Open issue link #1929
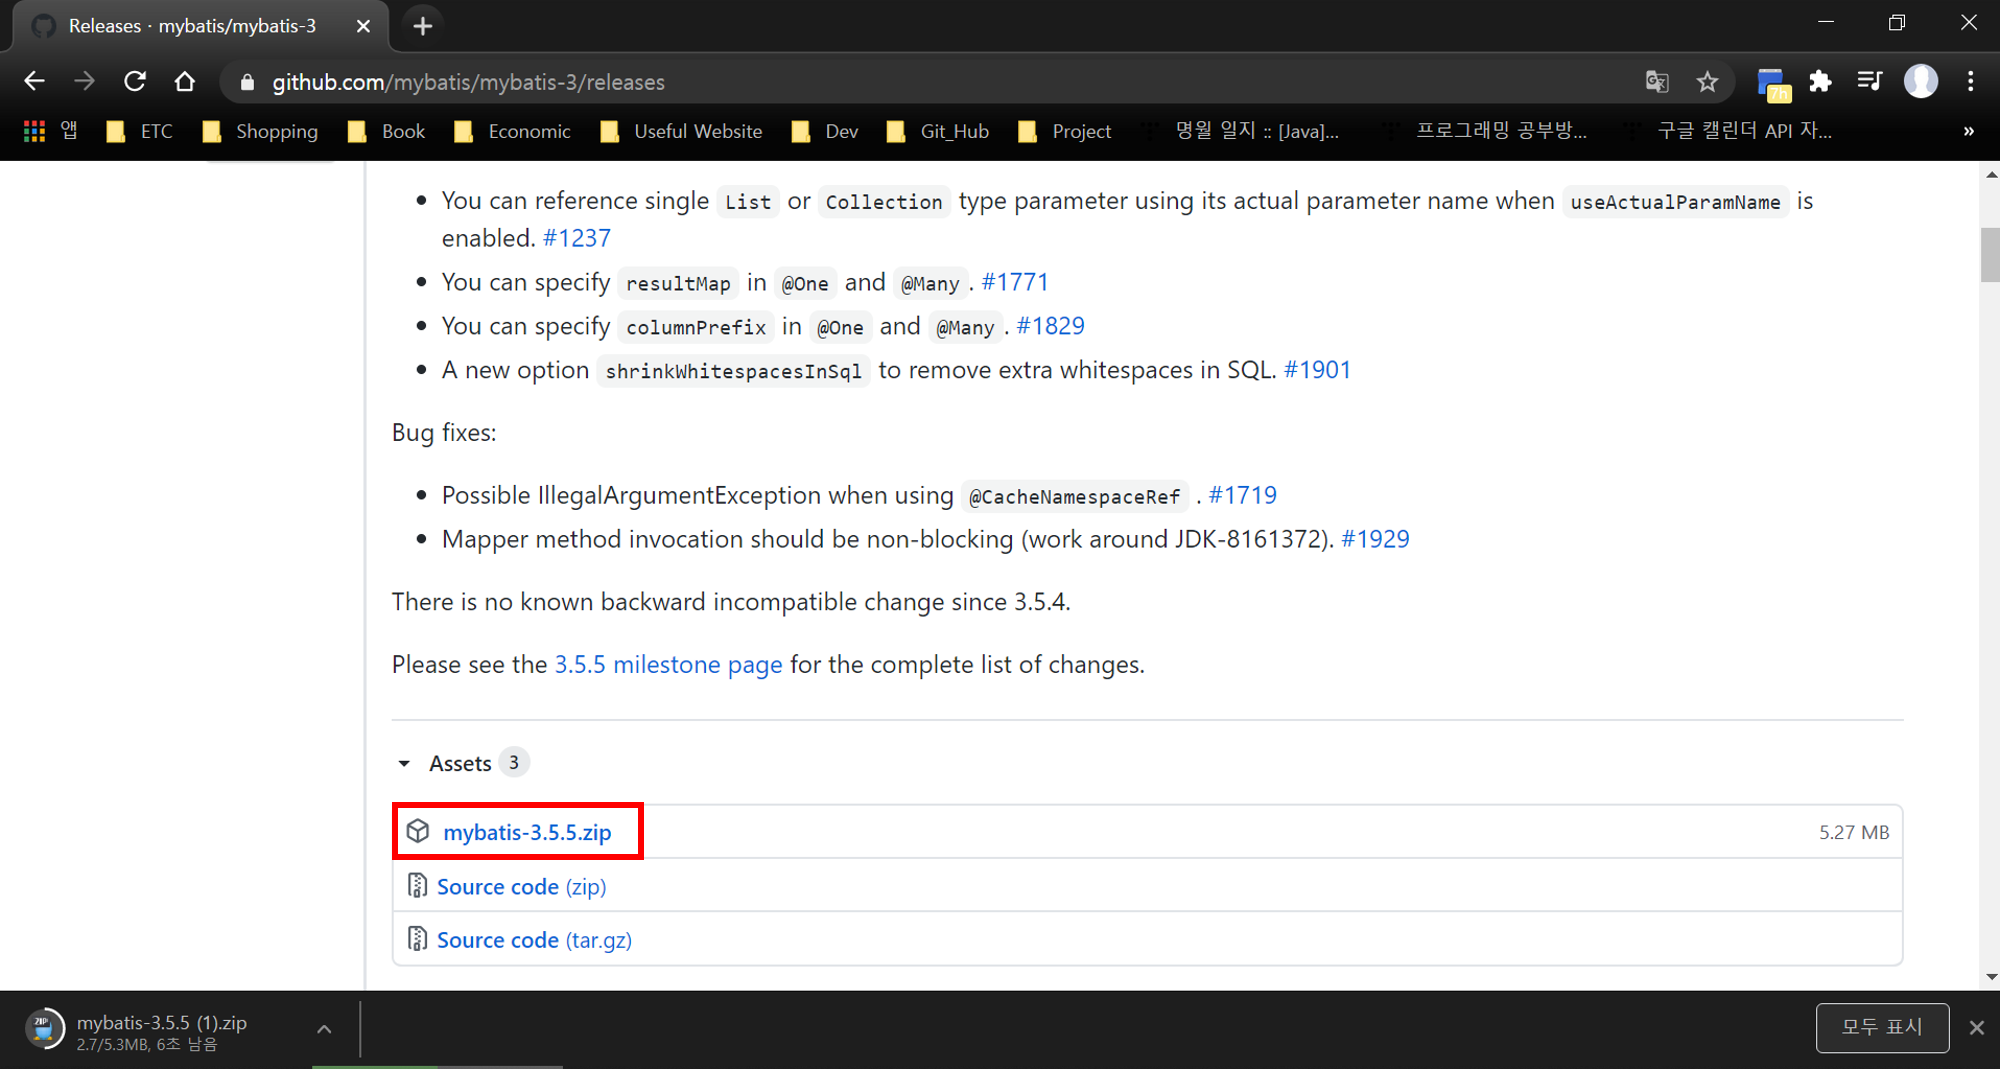Screen dimensions: 2000x1069 [x=1375, y=539]
